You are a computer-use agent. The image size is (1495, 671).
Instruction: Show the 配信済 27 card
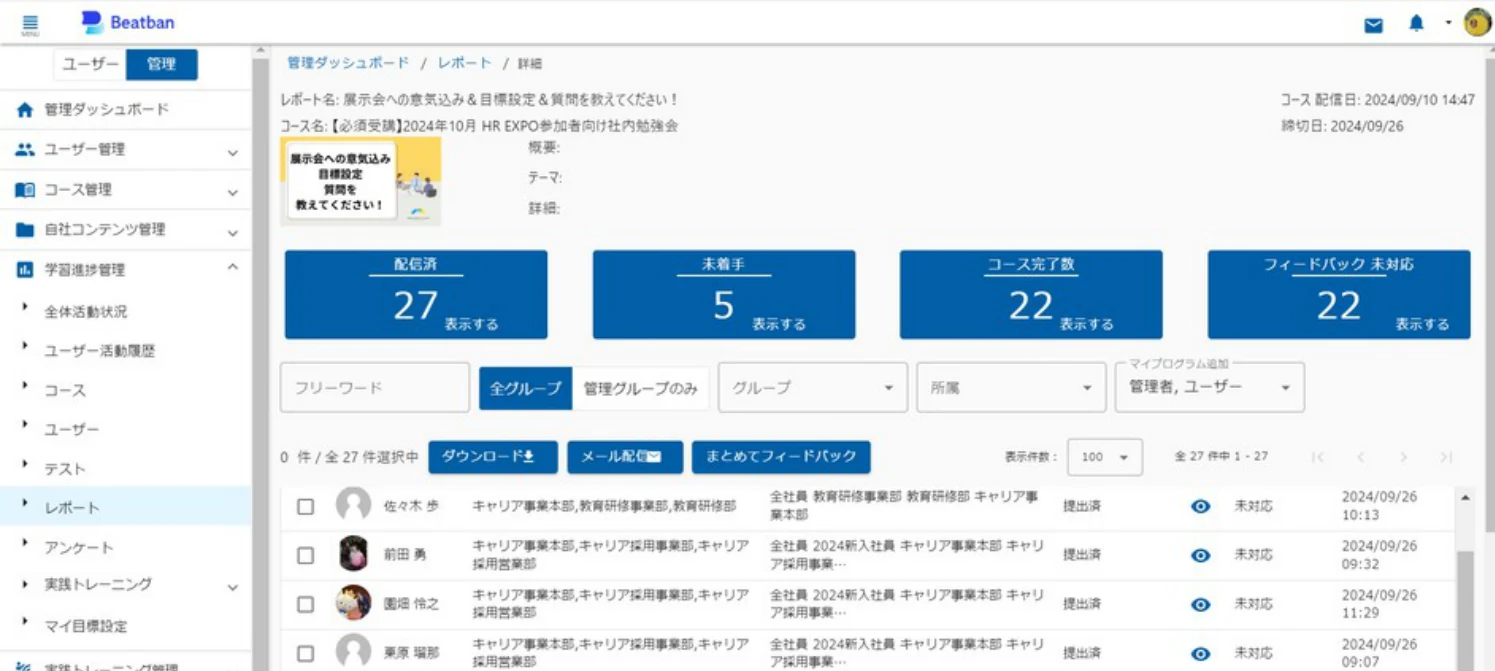[x=416, y=294]
